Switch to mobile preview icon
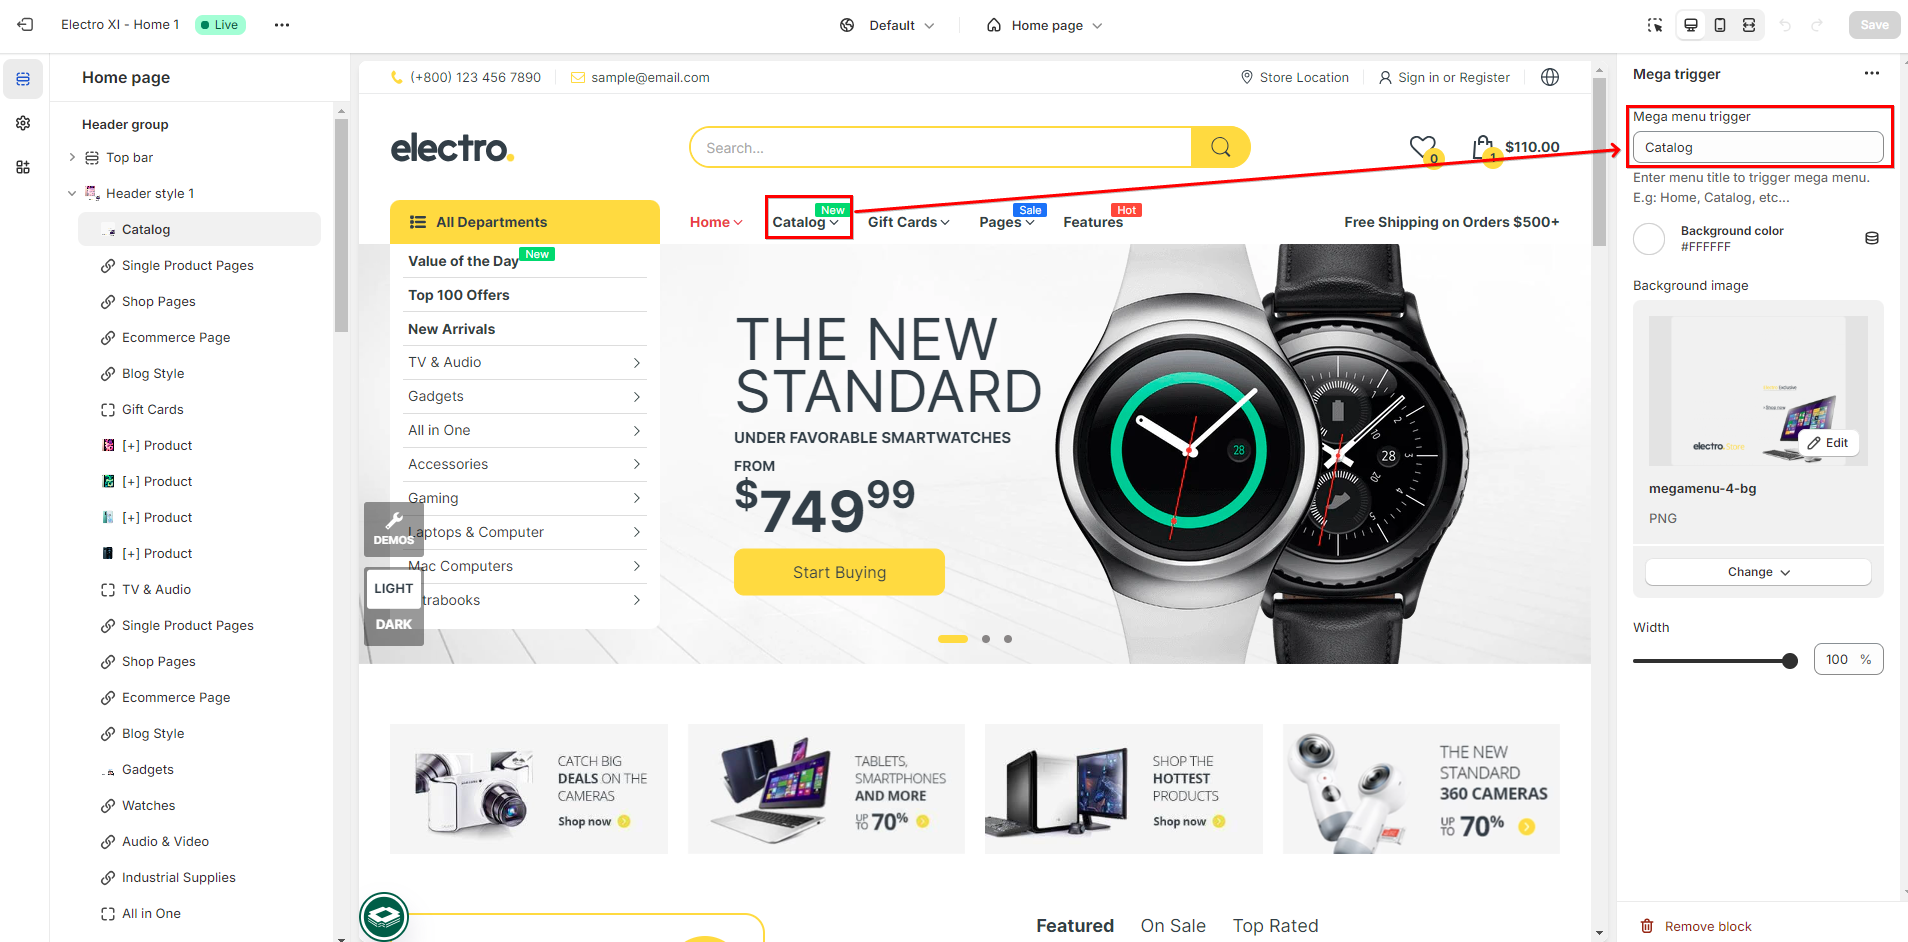 click(x=1720, y=25)
